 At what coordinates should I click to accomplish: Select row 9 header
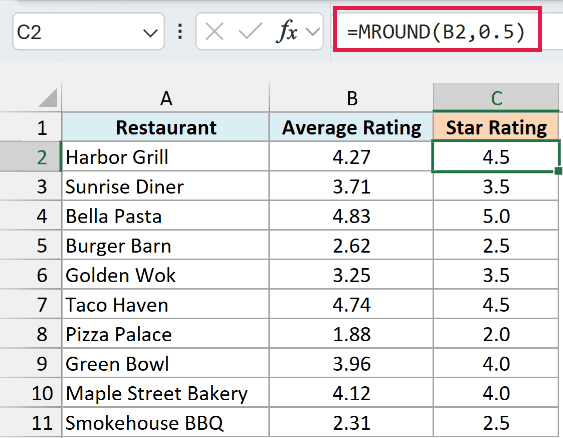click(31, 363)
